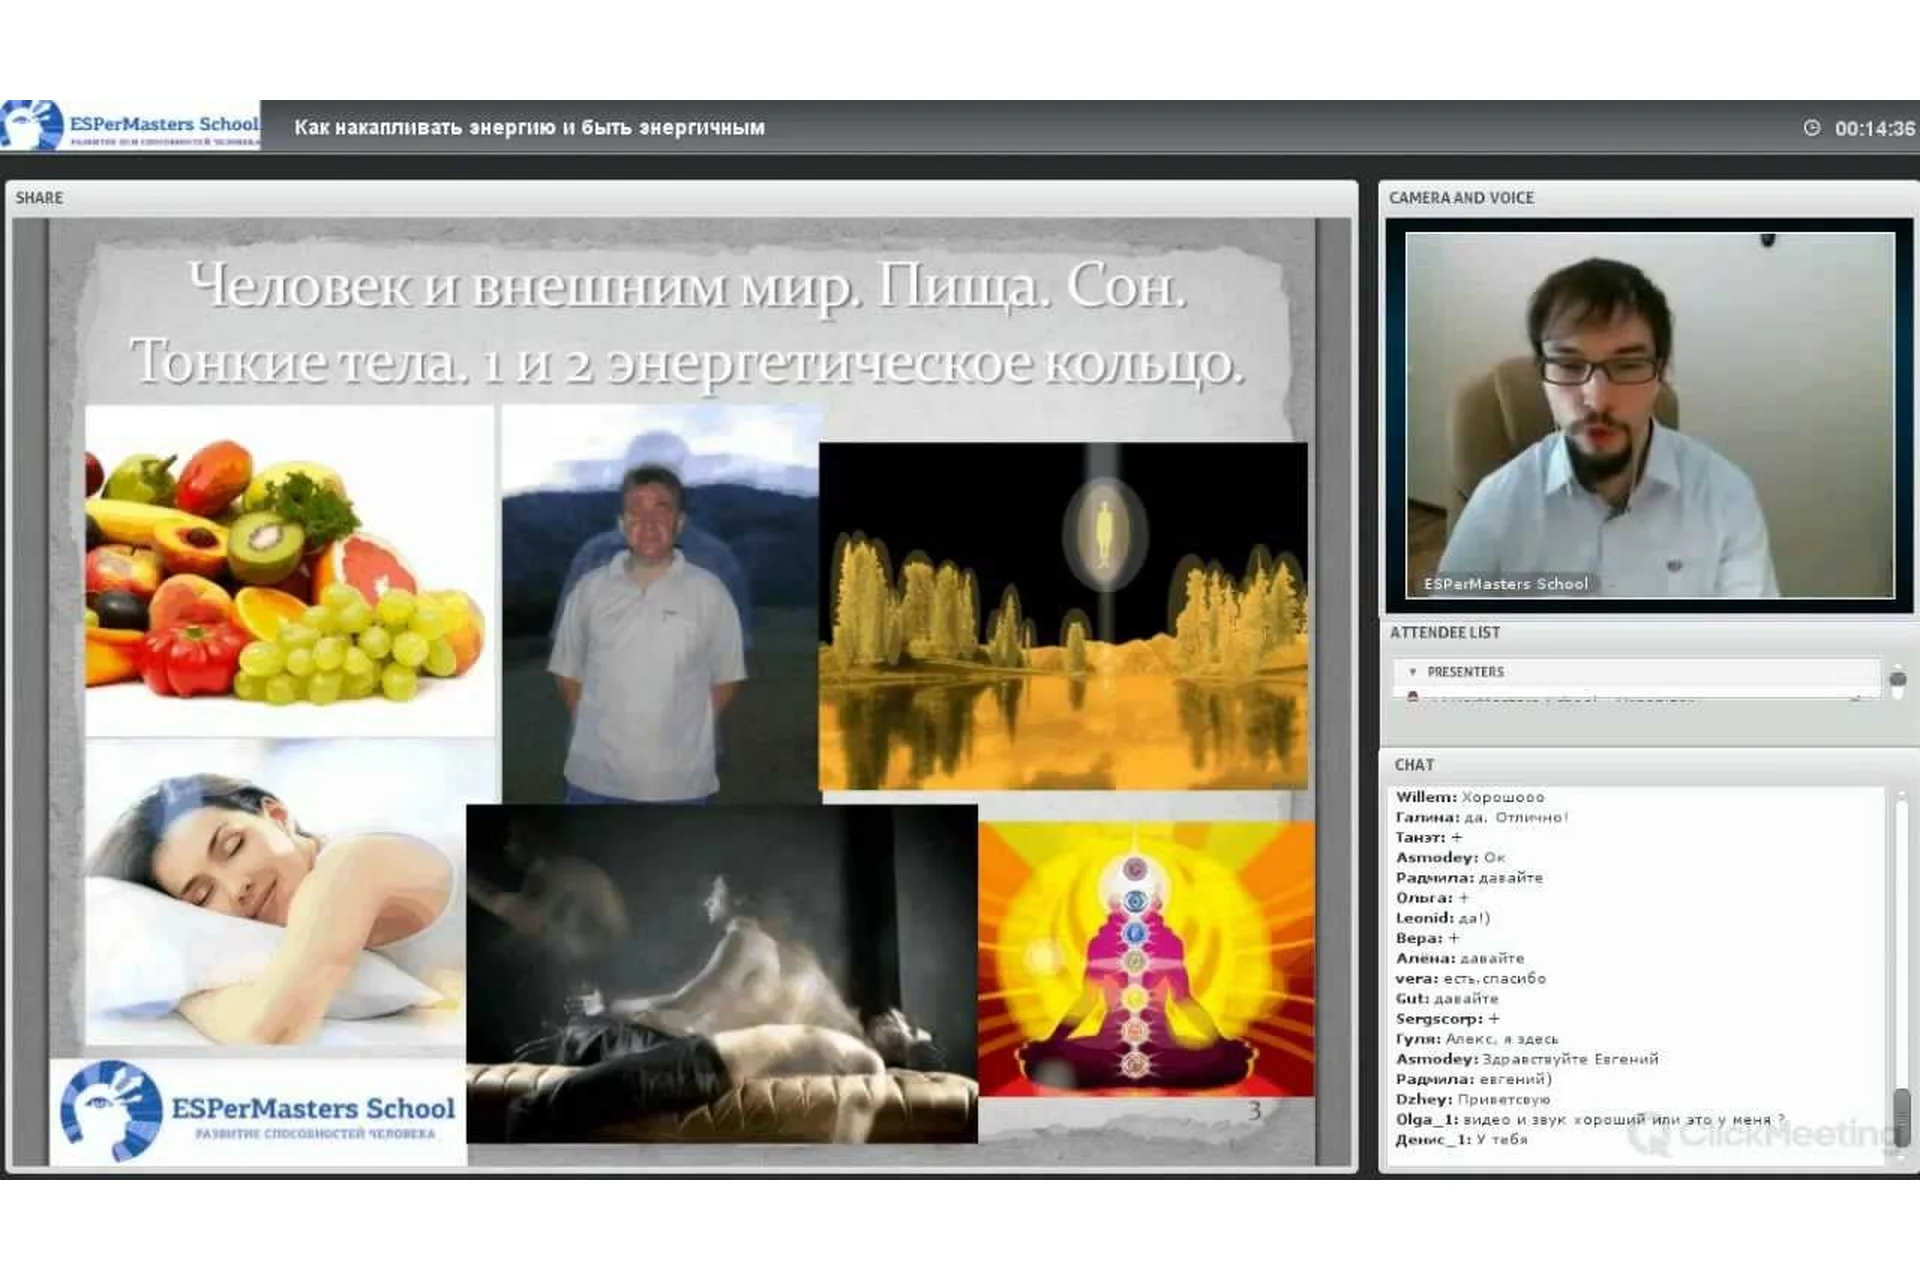Click the chakra meditation figure image
This screenshot has width=1920, height=1280.
1145,960
